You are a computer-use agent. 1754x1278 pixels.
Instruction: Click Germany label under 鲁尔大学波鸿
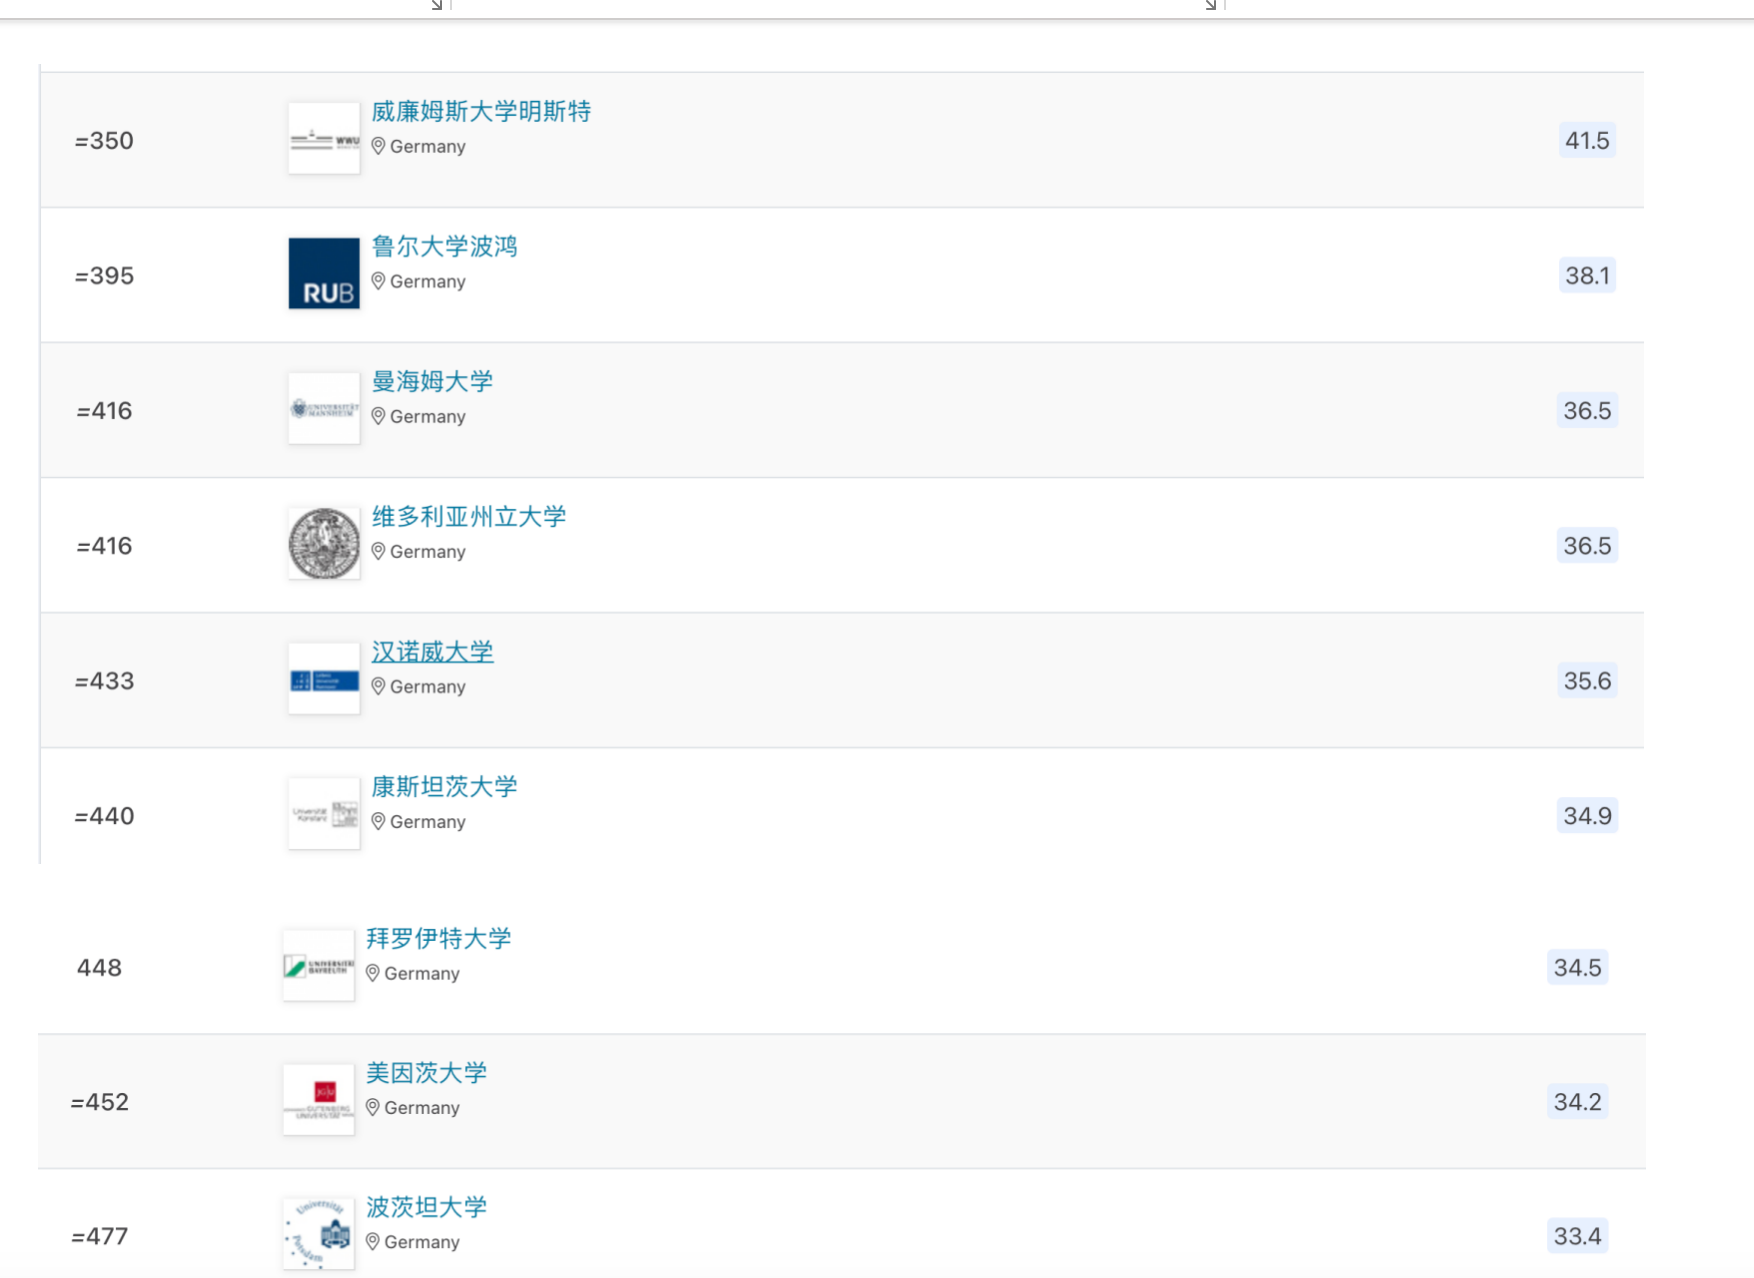[x=428, y=282]
